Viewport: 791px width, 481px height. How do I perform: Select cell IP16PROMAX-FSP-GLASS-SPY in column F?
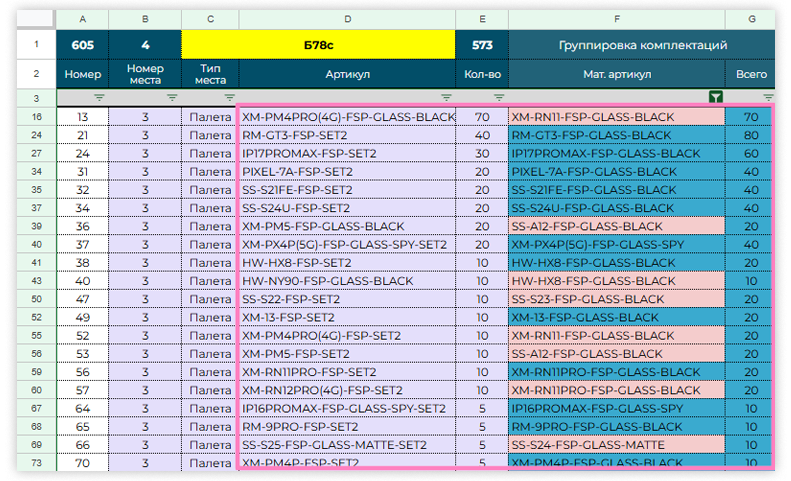(x=616, y=408)
